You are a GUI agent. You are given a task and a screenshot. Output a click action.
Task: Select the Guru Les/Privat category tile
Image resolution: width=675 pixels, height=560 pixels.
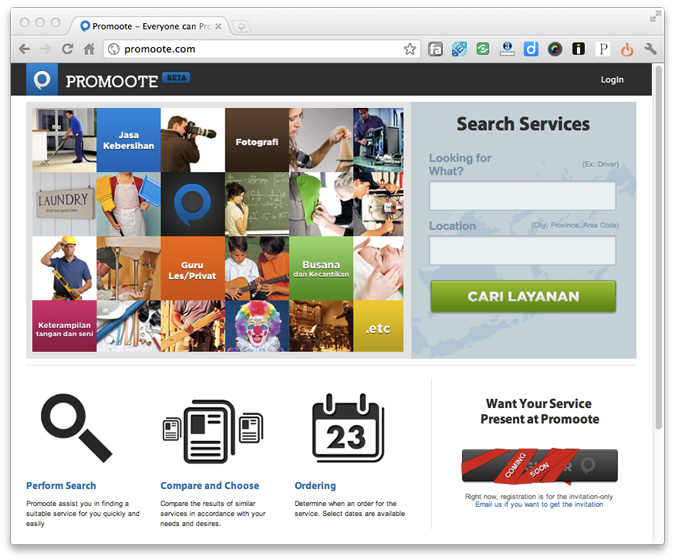(x=192, y=268)
